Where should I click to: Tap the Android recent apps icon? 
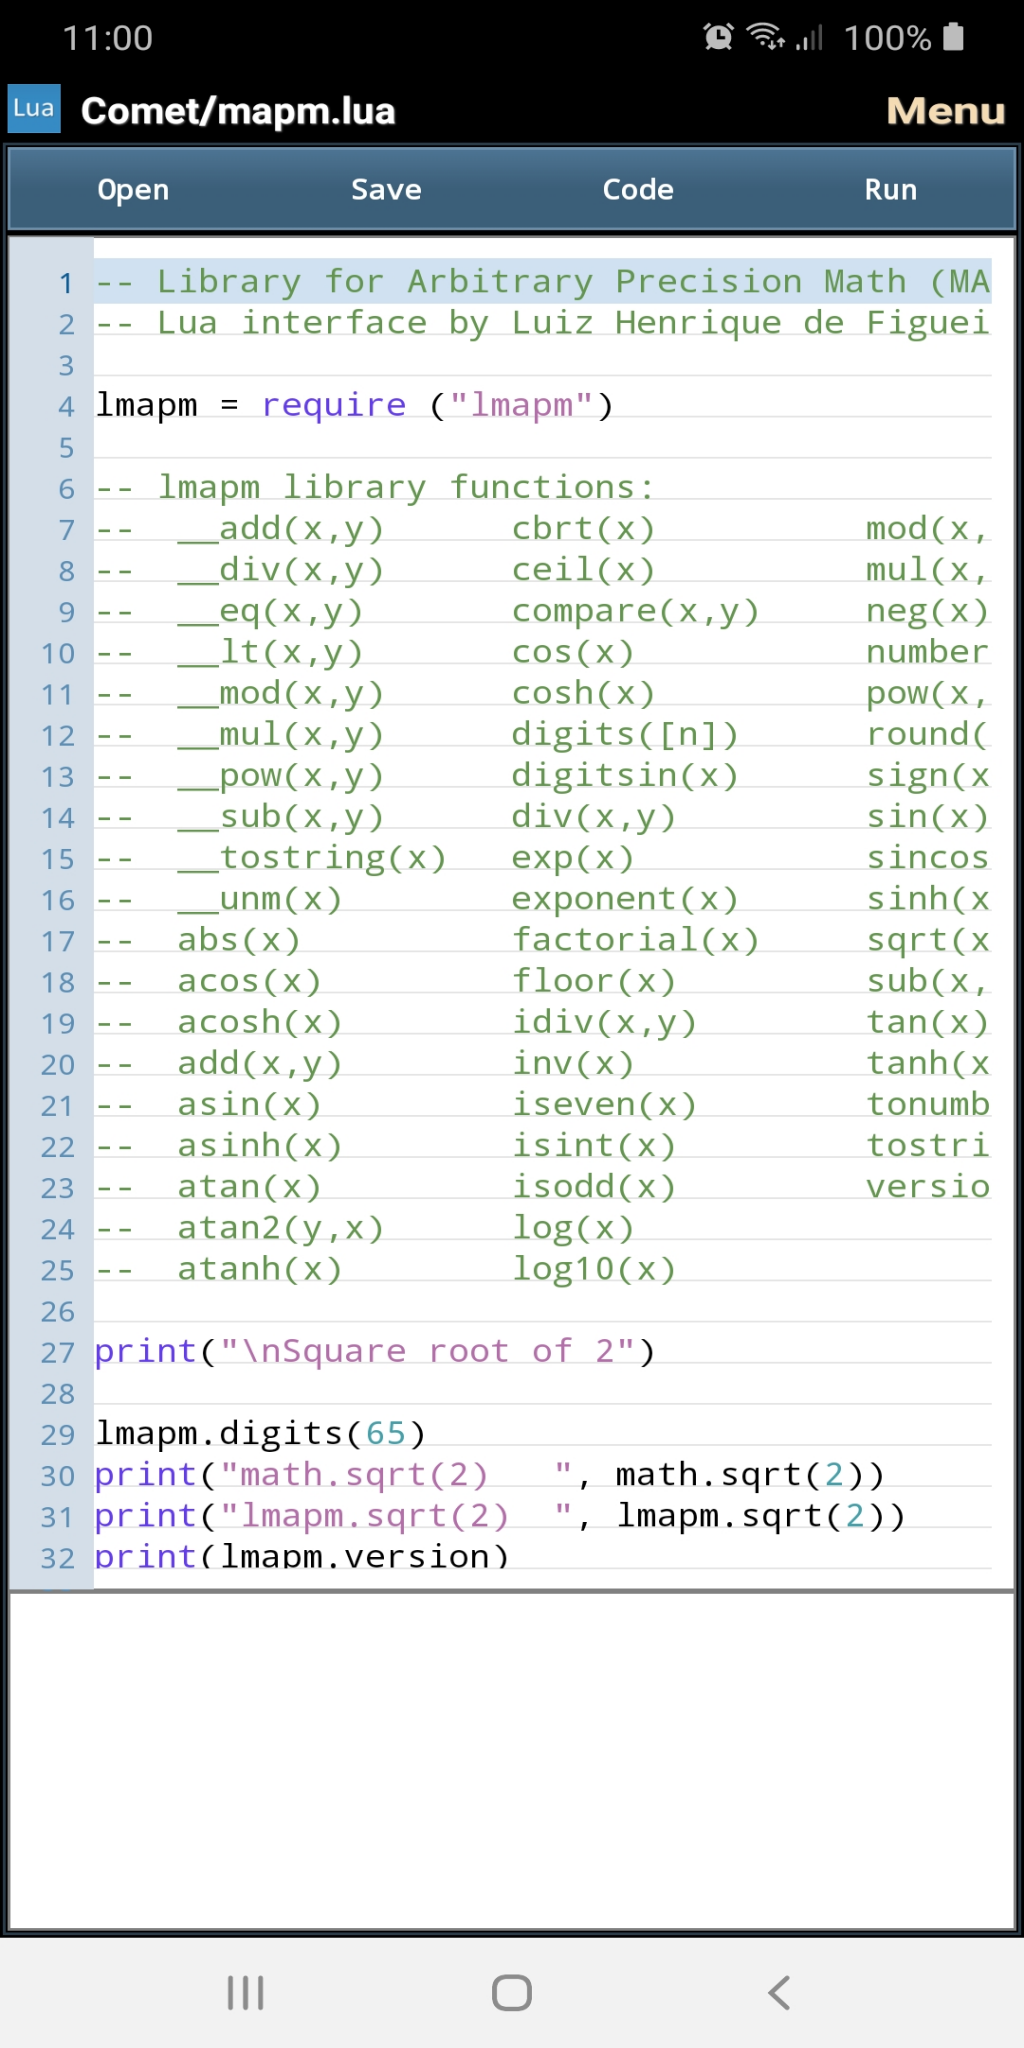click(245, 1992)
